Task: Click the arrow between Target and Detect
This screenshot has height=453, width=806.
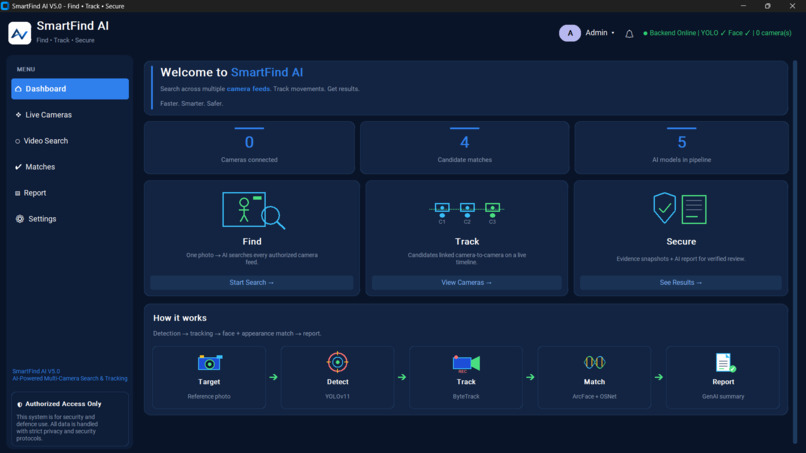Action: pyautogui.click(x=273, y=377)
